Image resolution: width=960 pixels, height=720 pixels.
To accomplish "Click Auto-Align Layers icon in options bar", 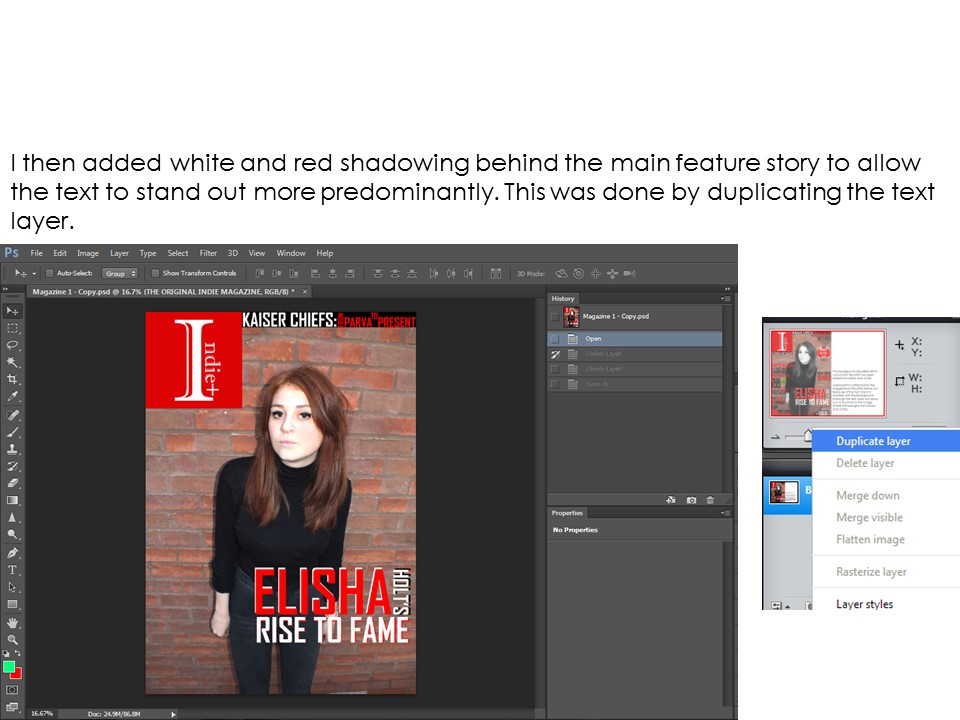I will (x=496, y=273).
